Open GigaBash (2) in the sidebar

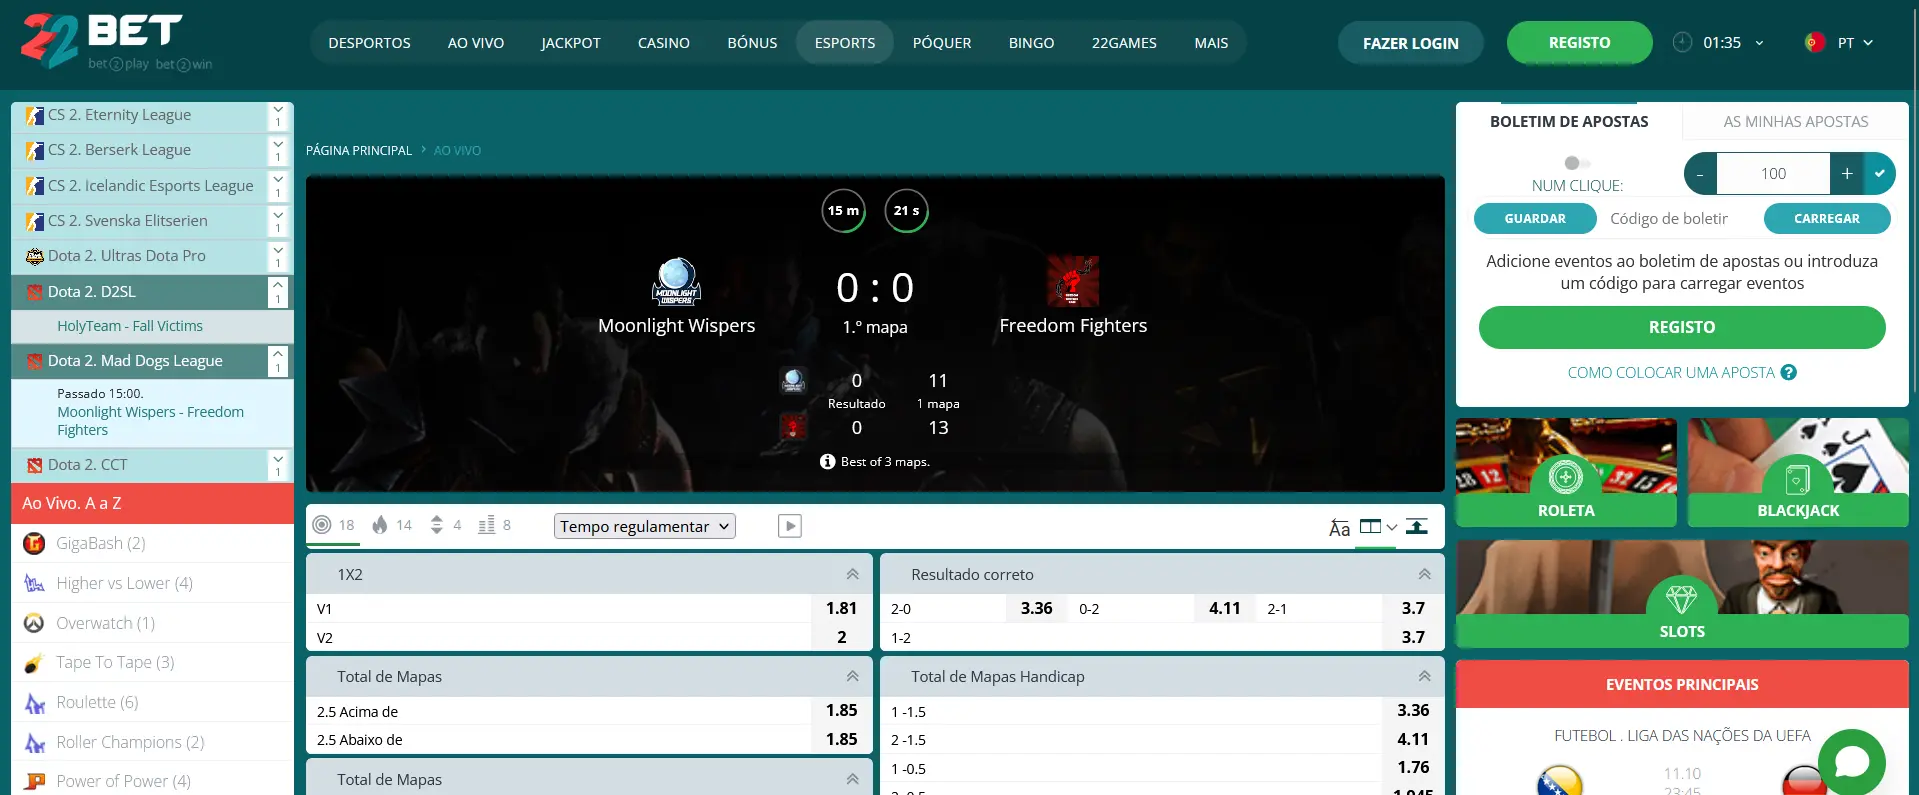[x=152, y=543]
